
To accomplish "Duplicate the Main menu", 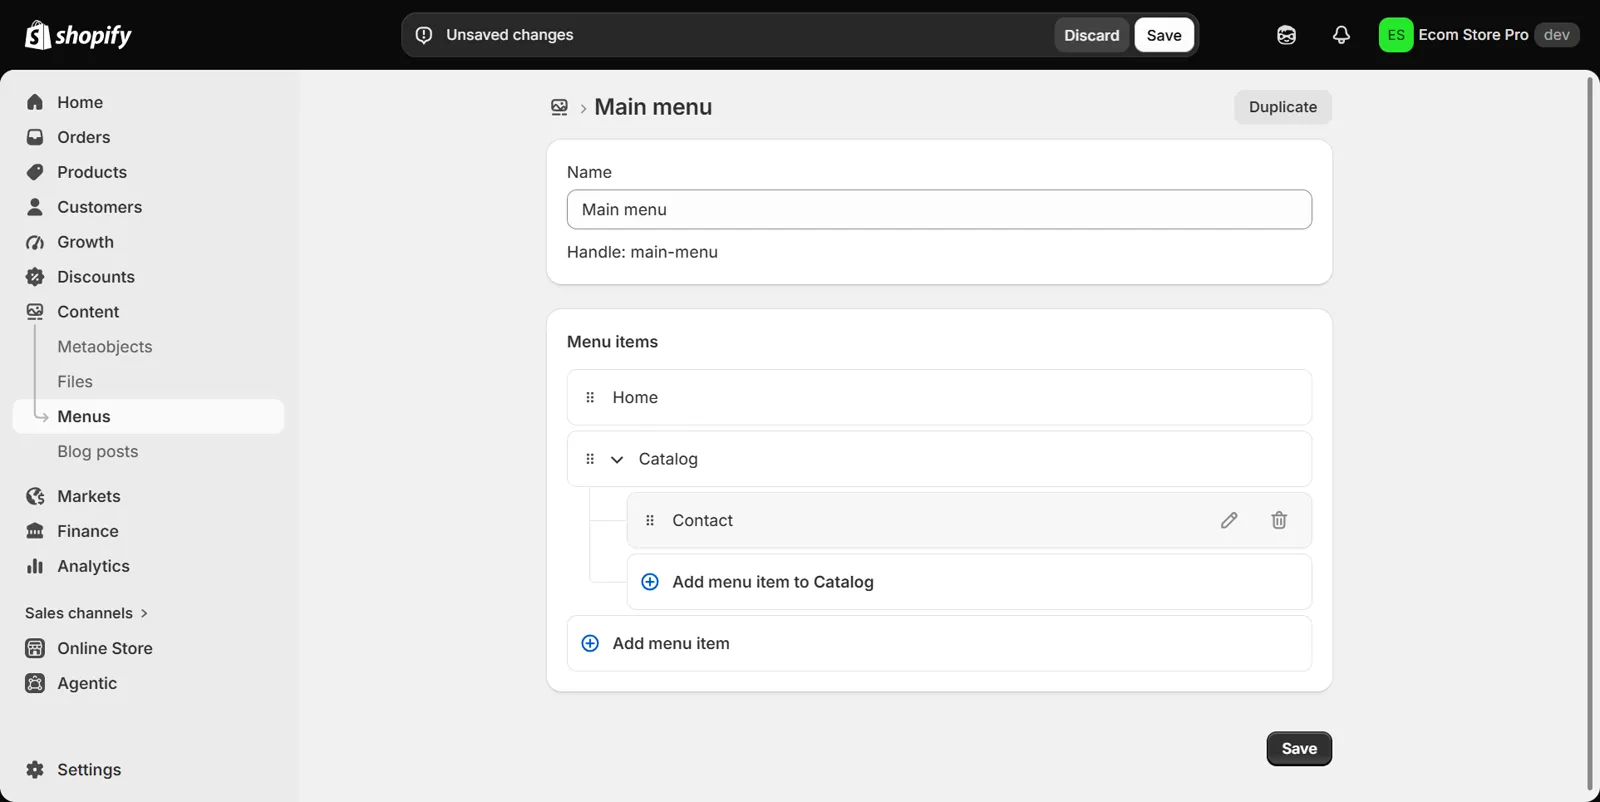I will tap(1283, 107).
